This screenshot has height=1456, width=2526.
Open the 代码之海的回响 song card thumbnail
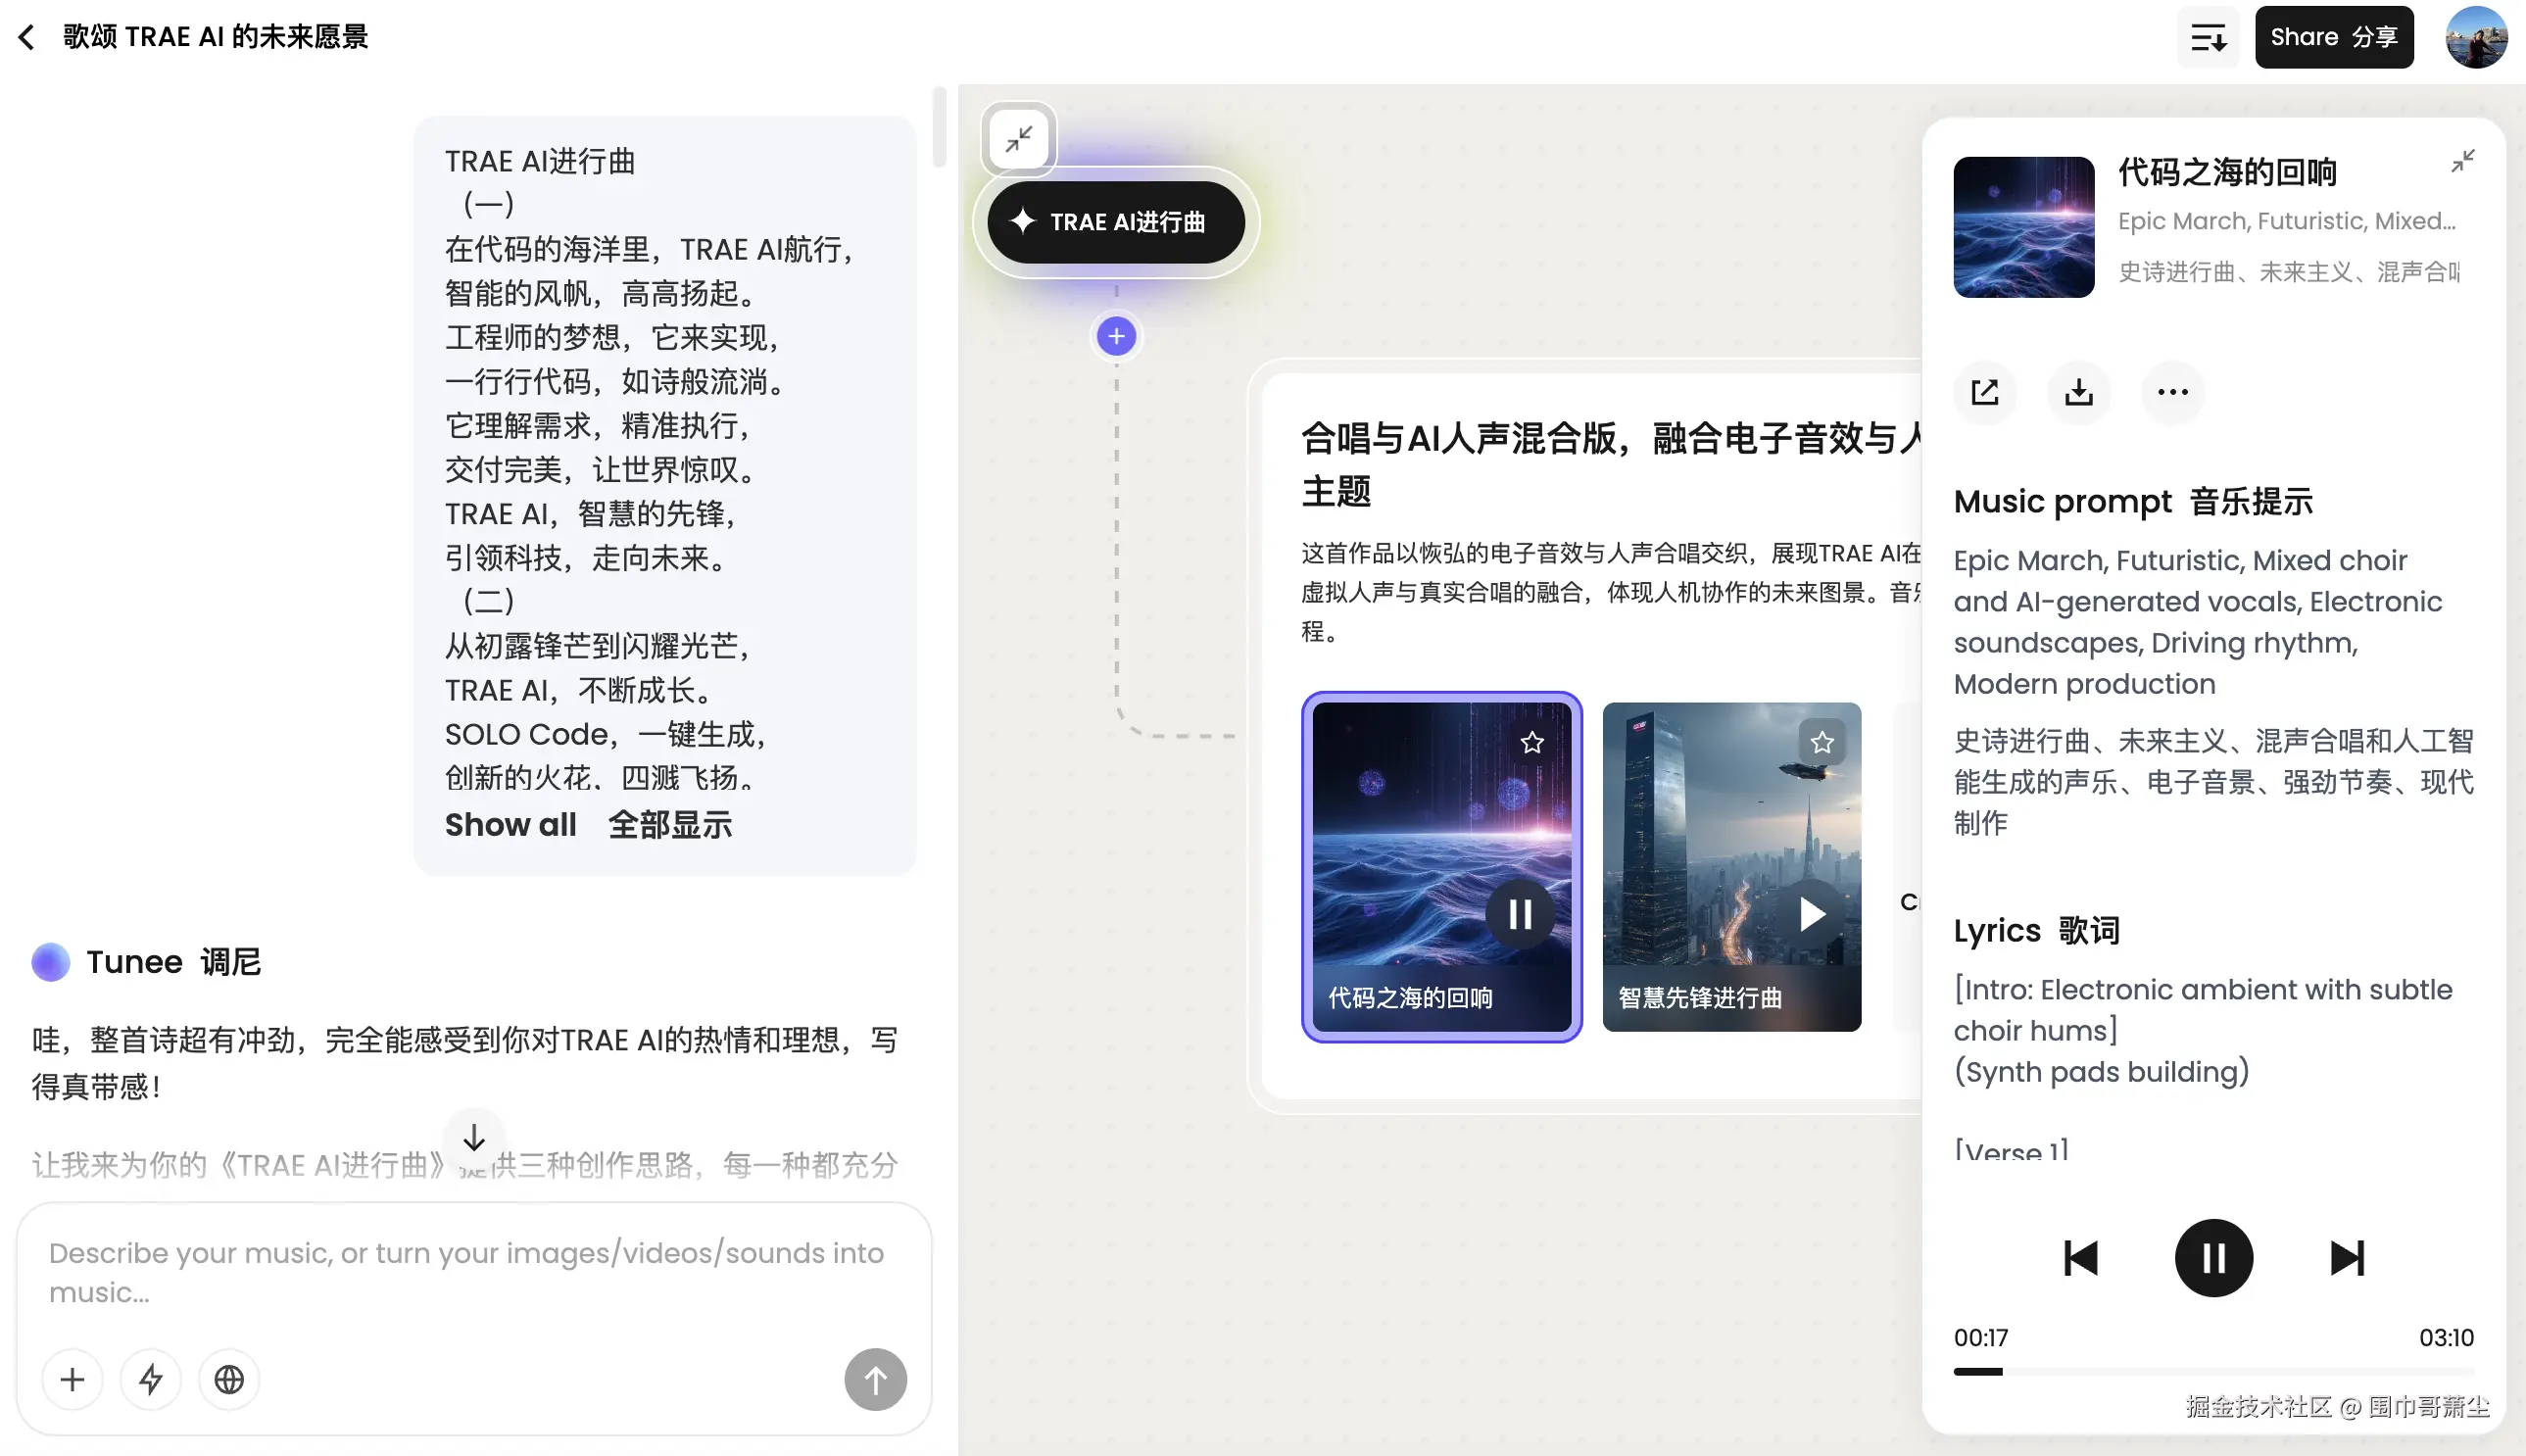click(x=1441, y=866)
